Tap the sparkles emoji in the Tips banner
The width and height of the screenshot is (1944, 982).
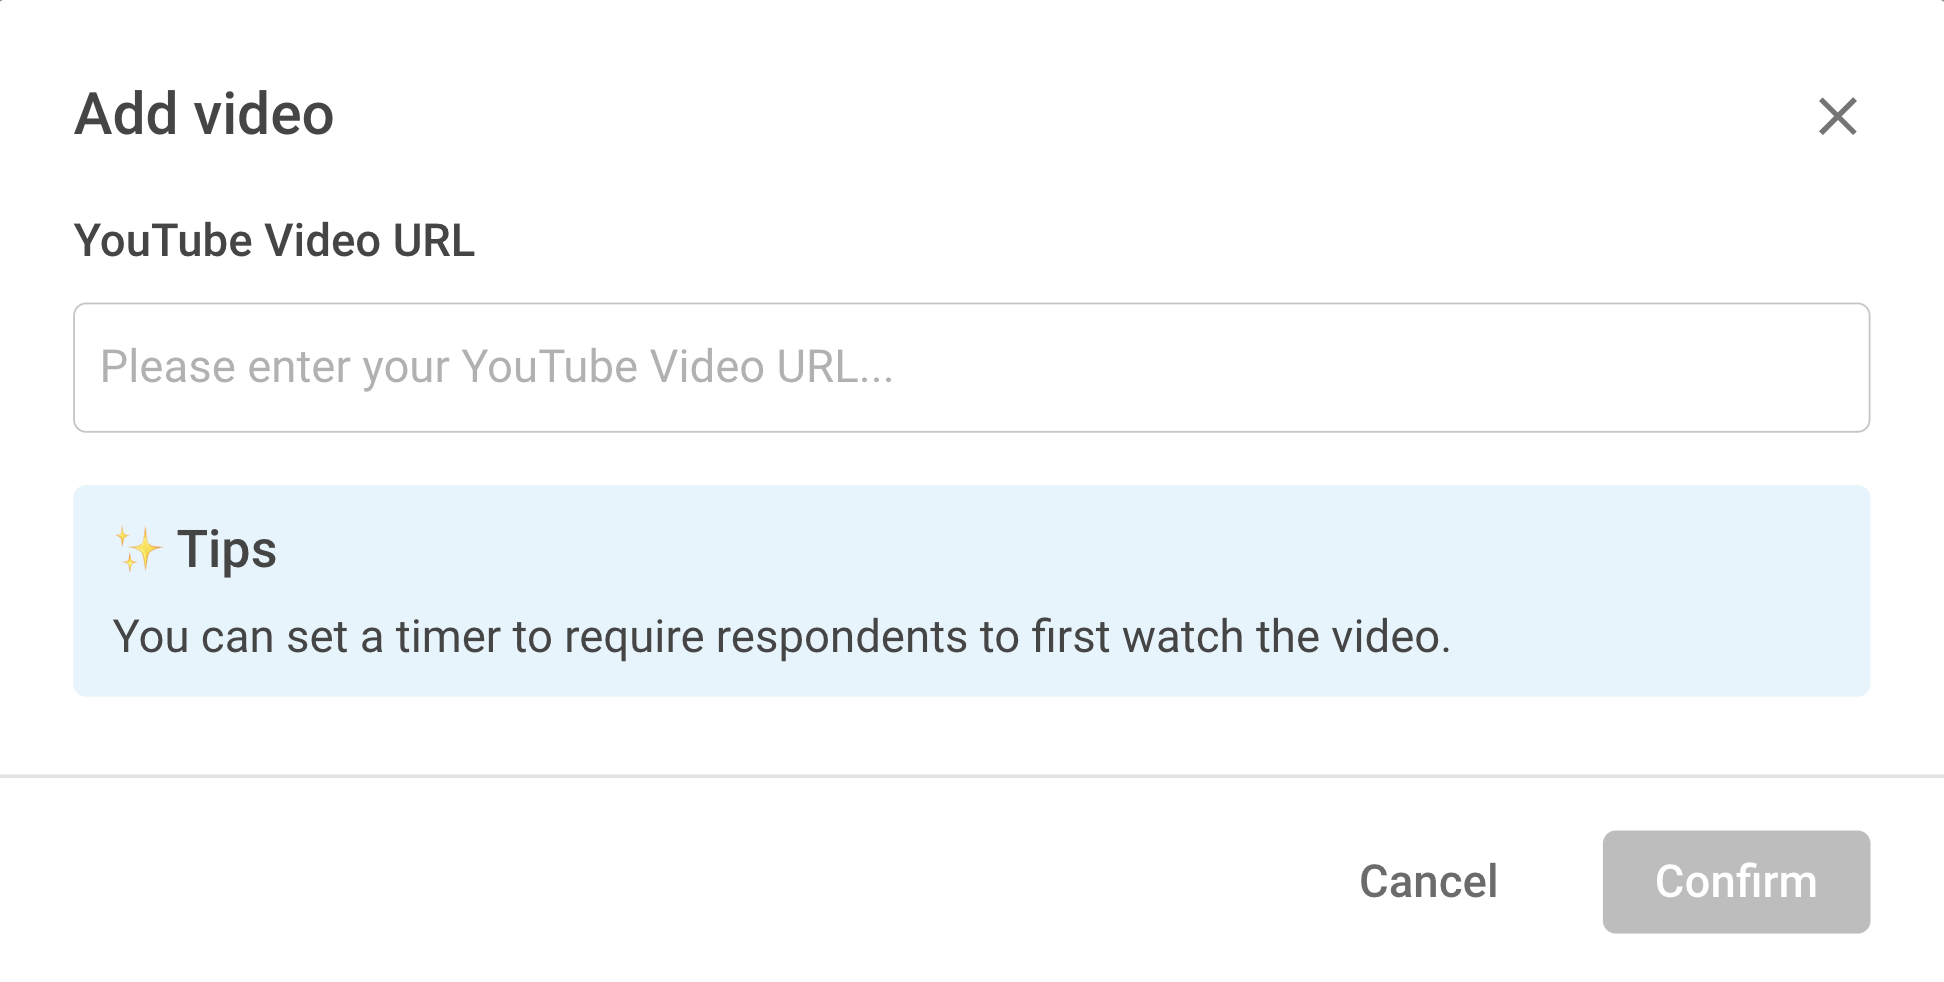[x=139, y=548]
